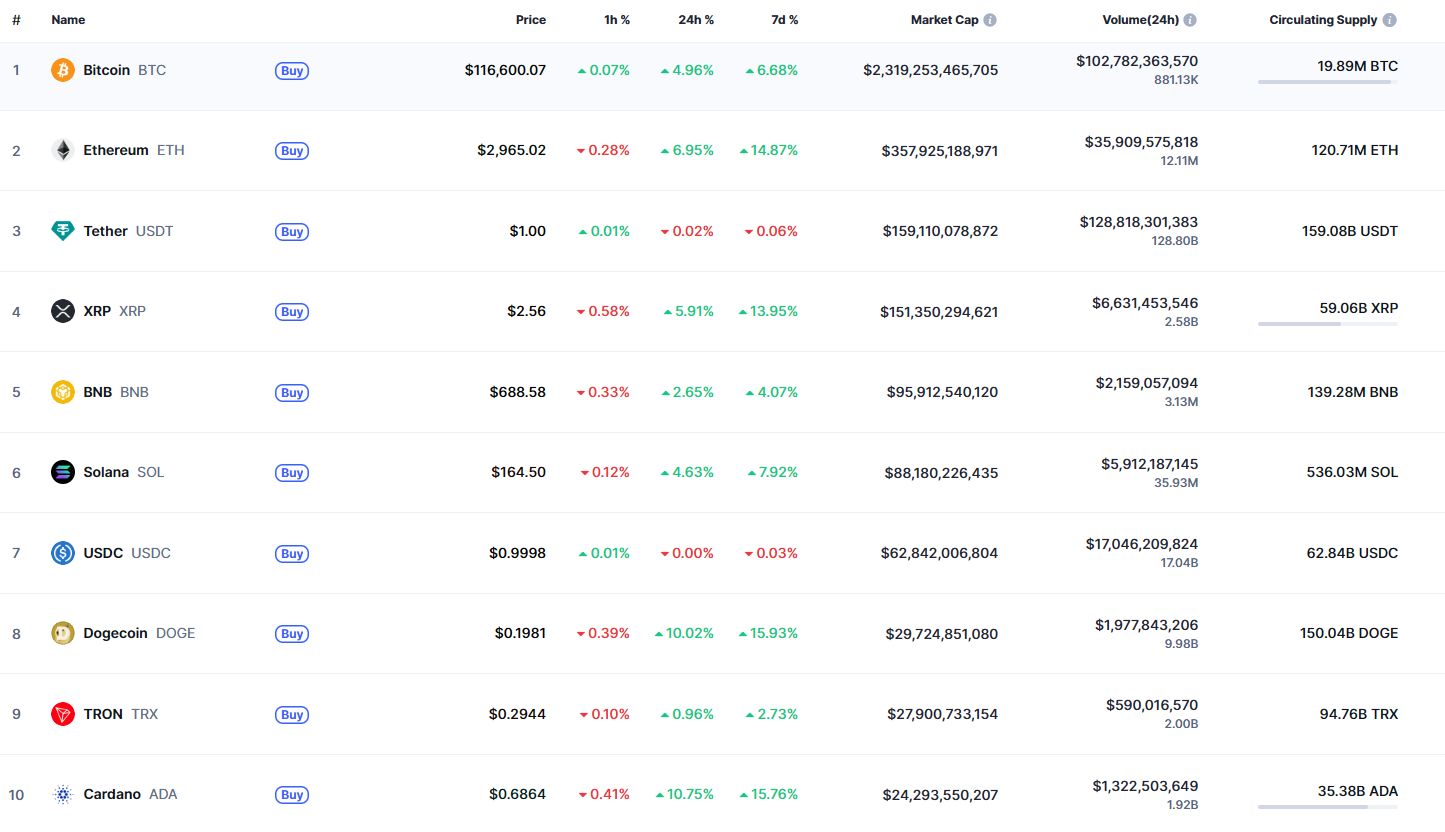Click Tether 24h volume $128,818,301,383

[1139, 222]
